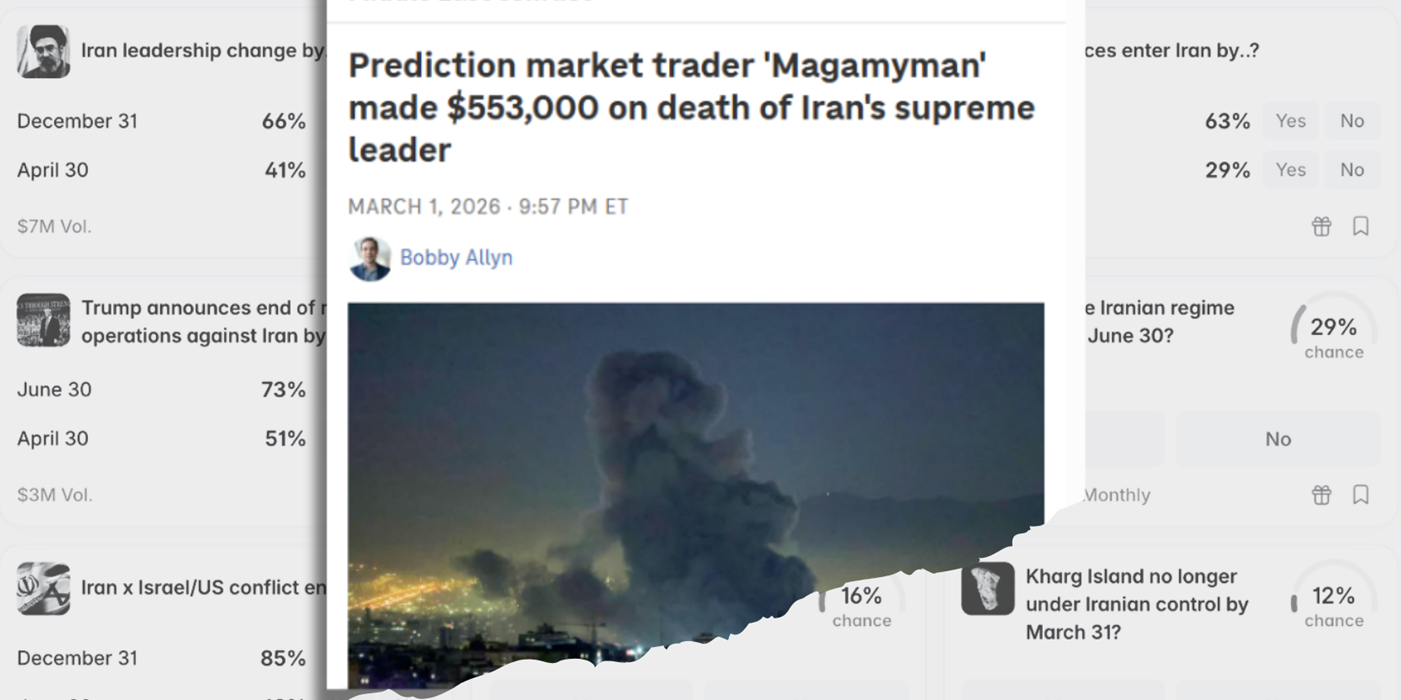Click the 29% chance gauge
Image resolution: width=1401 pixels, height=700 pixels.
pyautogui.click(x=1334, y=327)
